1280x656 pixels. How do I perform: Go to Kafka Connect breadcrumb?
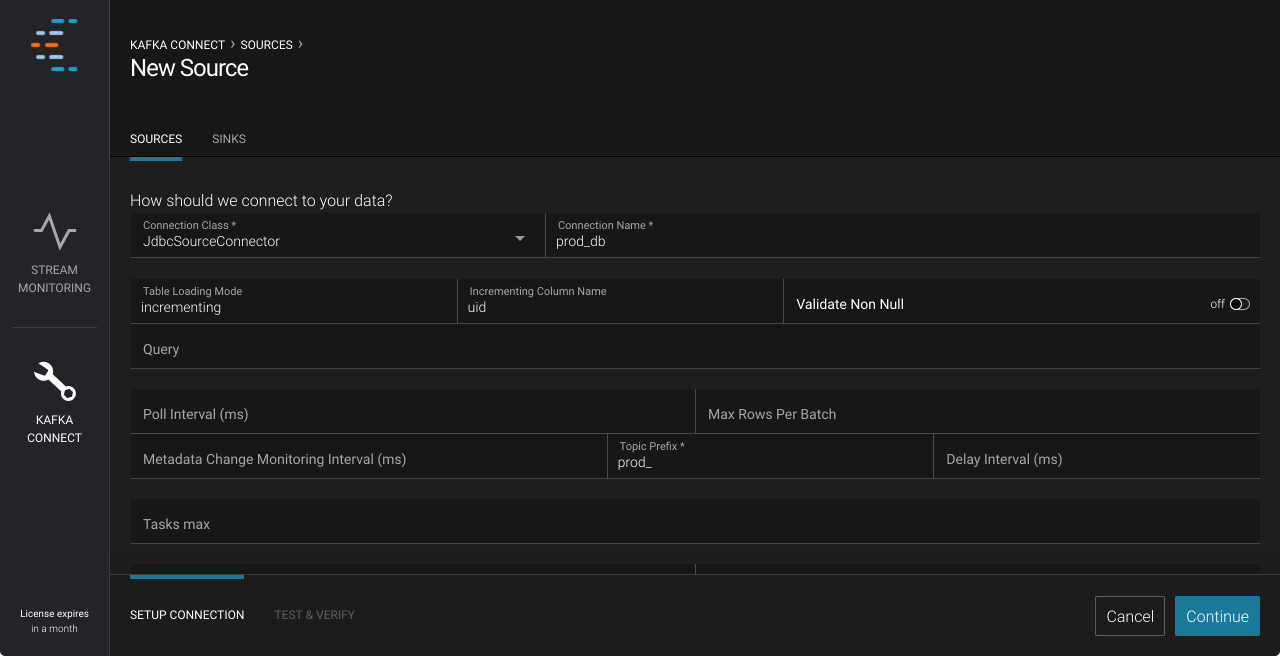pyautogui.click(x=177, y=45)
